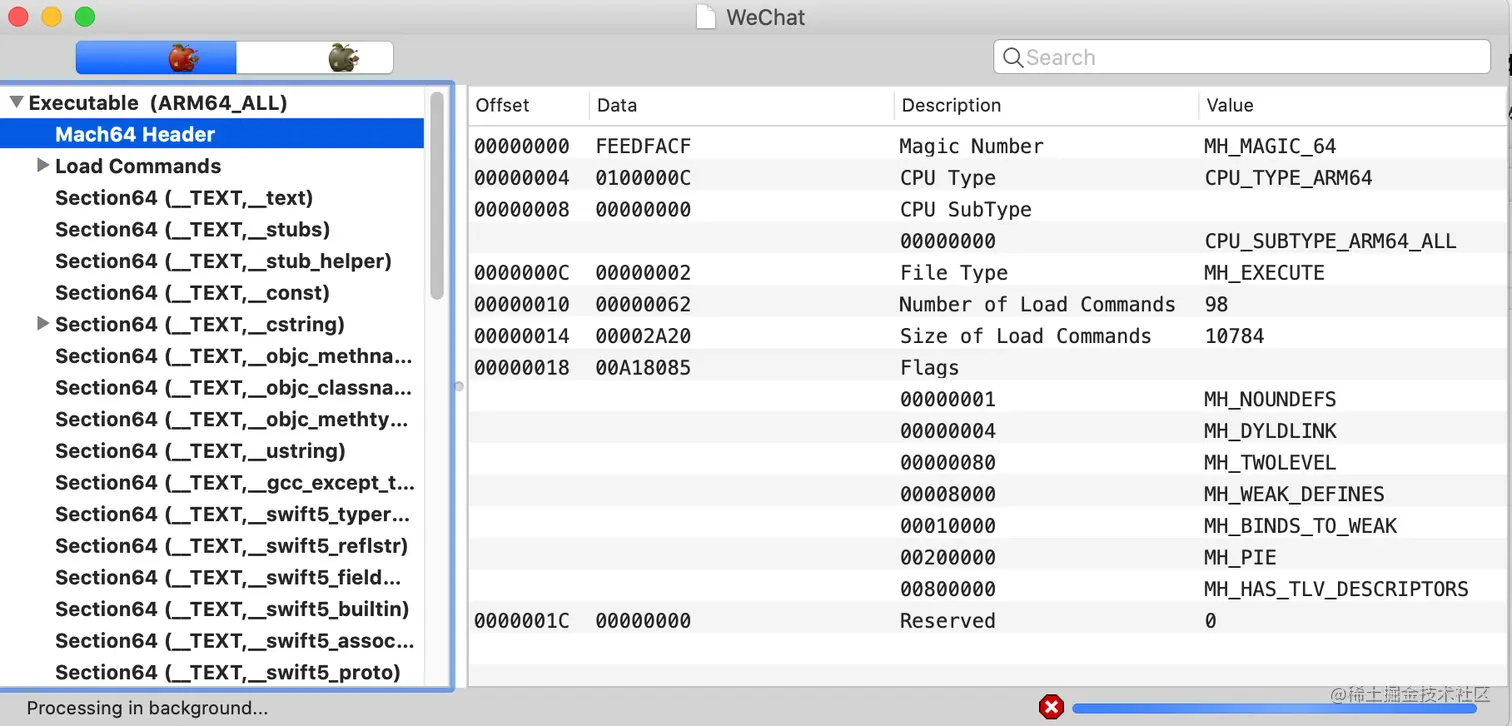Screen dimensions: 1512x726
Task: Select Section64 (__TEXT,__gcc_except_t... row
Action: (234, 482)
